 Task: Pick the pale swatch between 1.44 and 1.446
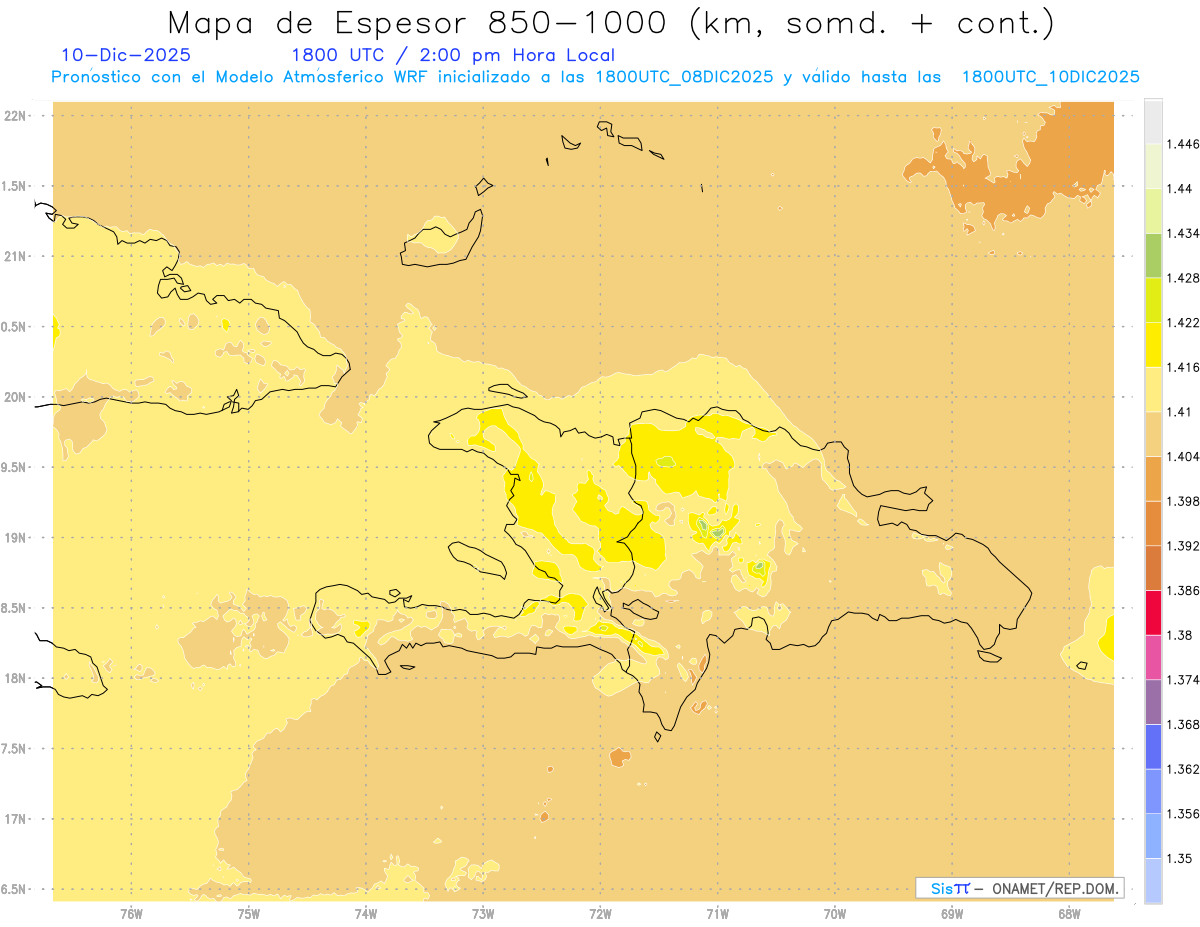point(1153,166)
